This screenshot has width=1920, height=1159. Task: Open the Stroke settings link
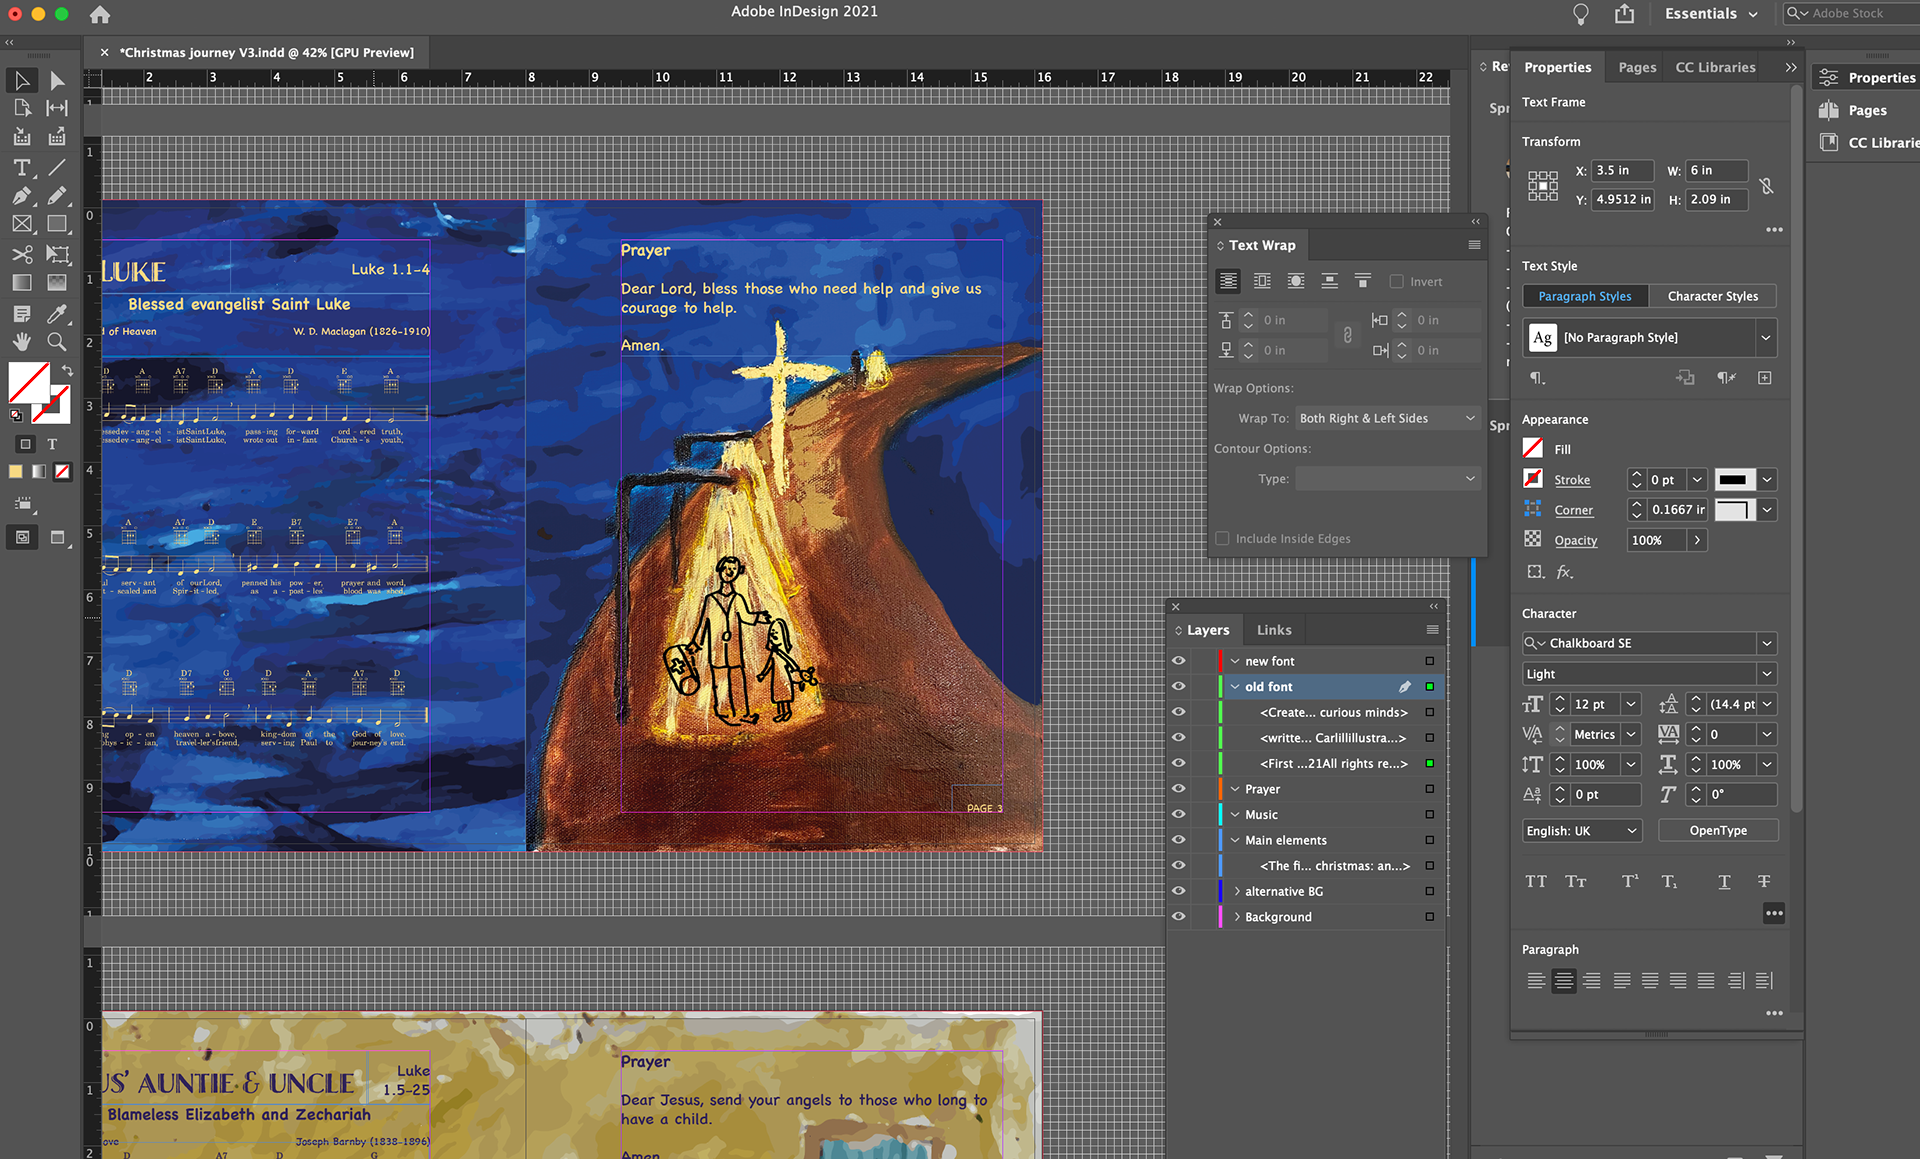[1572, 480]
